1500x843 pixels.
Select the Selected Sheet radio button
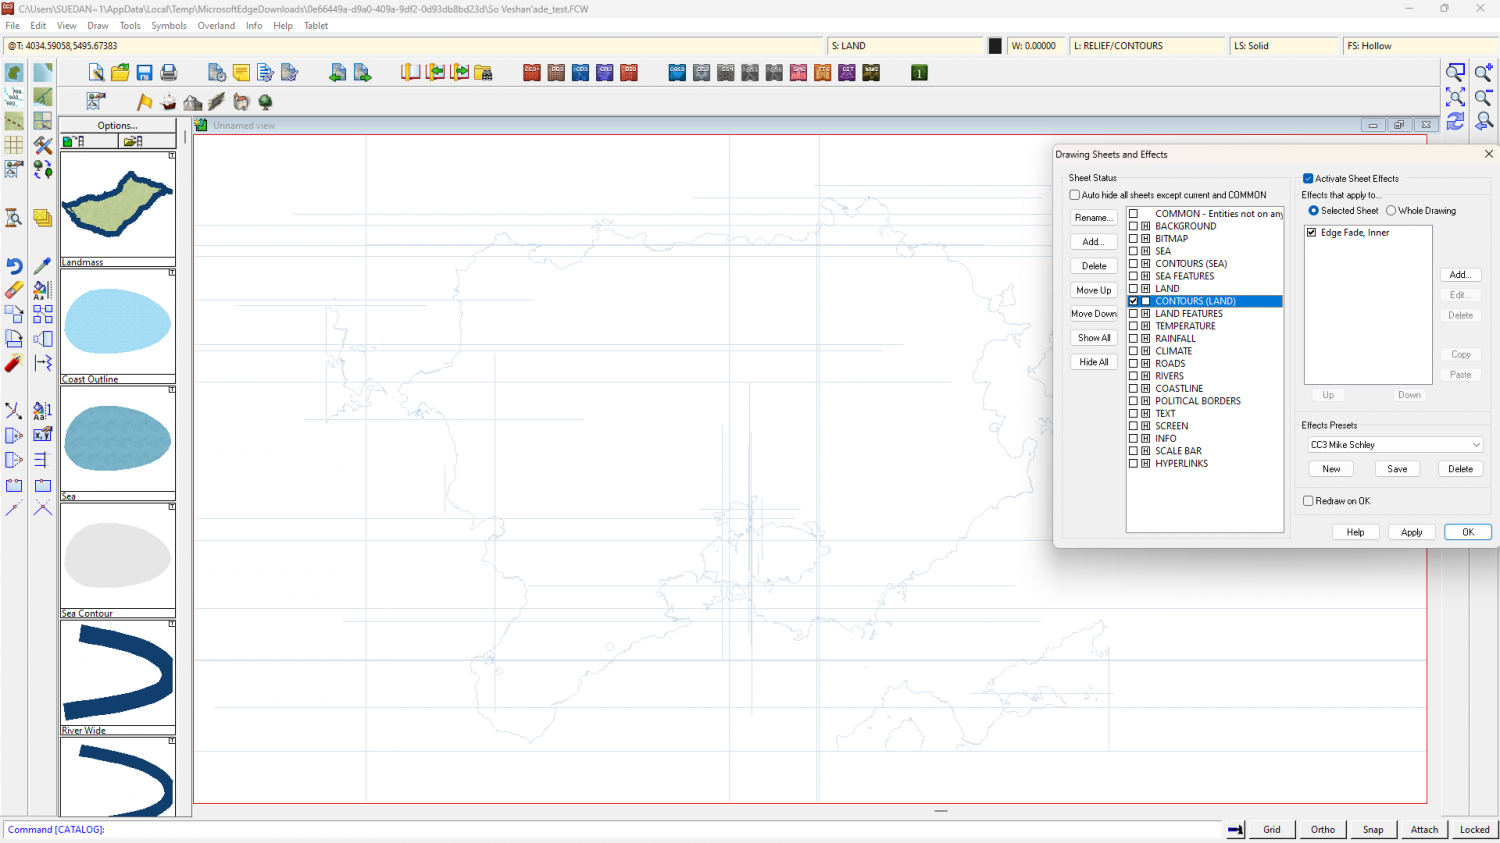click(1314, 211)
